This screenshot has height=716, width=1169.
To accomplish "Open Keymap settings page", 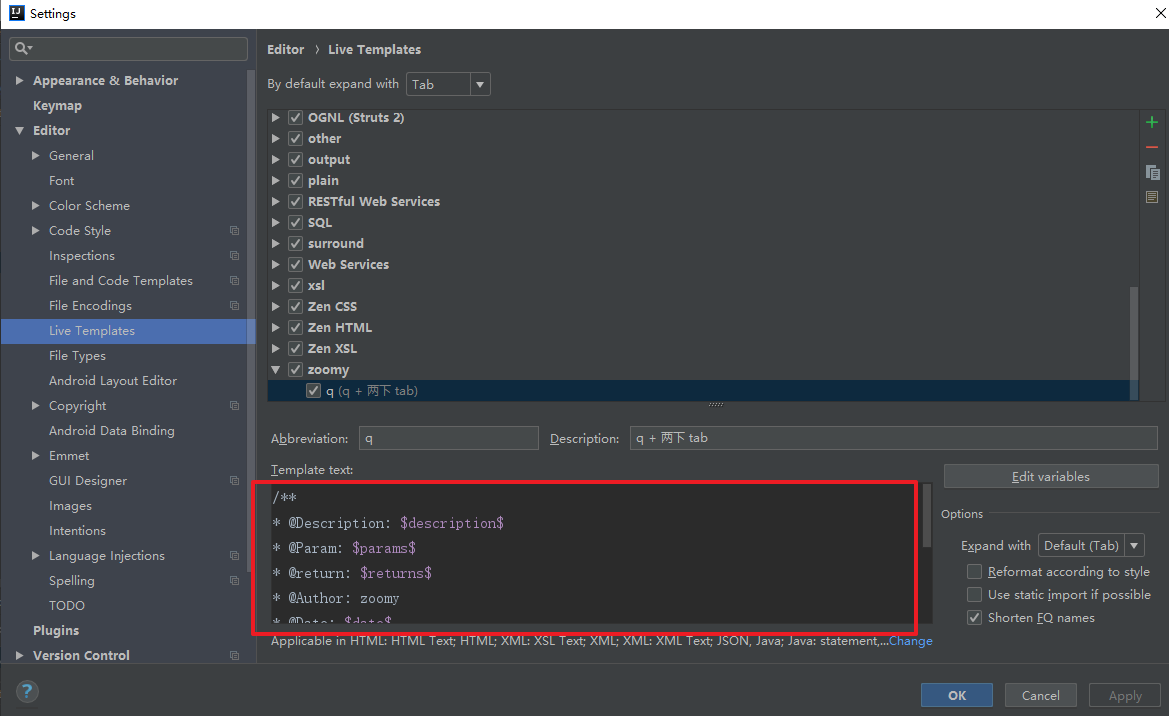I will (57, 106).
